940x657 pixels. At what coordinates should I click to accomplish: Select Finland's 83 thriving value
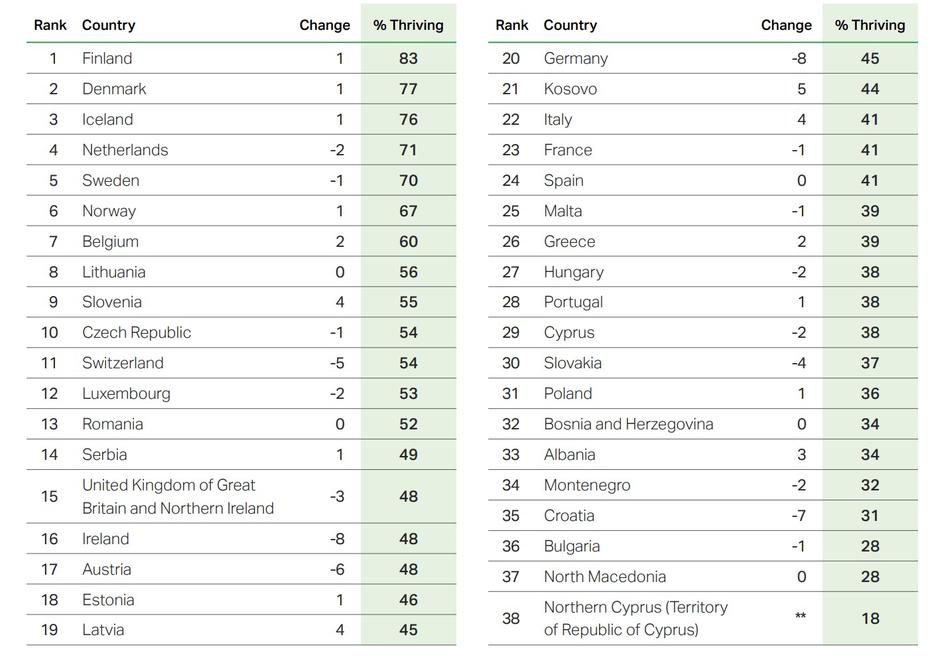tap(408, 58)
